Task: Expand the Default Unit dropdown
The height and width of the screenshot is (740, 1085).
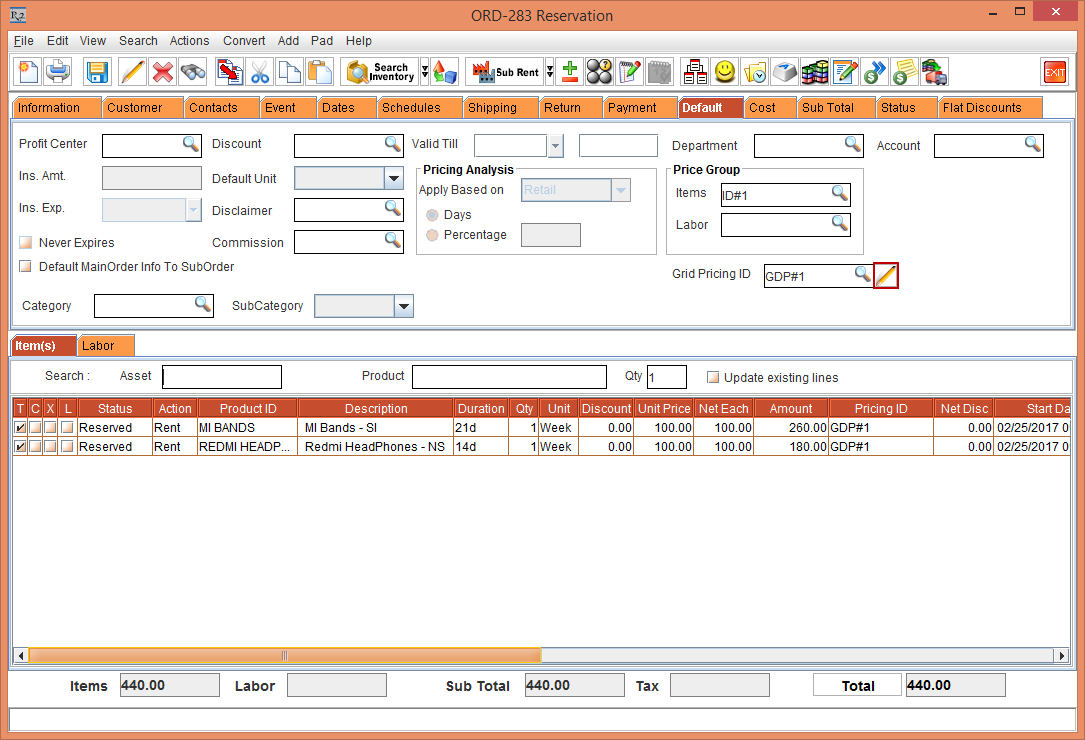Action: [393, 179]
